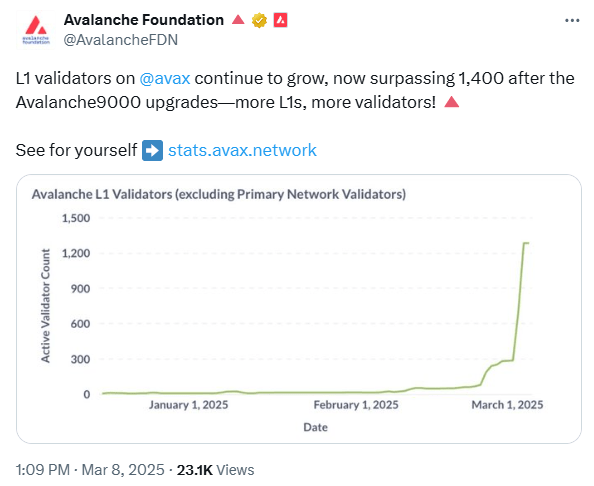The height and width of the screenshot is (486, 594).
Task: Click the @AvalancheFDN handle
Action: pos(120,40)
